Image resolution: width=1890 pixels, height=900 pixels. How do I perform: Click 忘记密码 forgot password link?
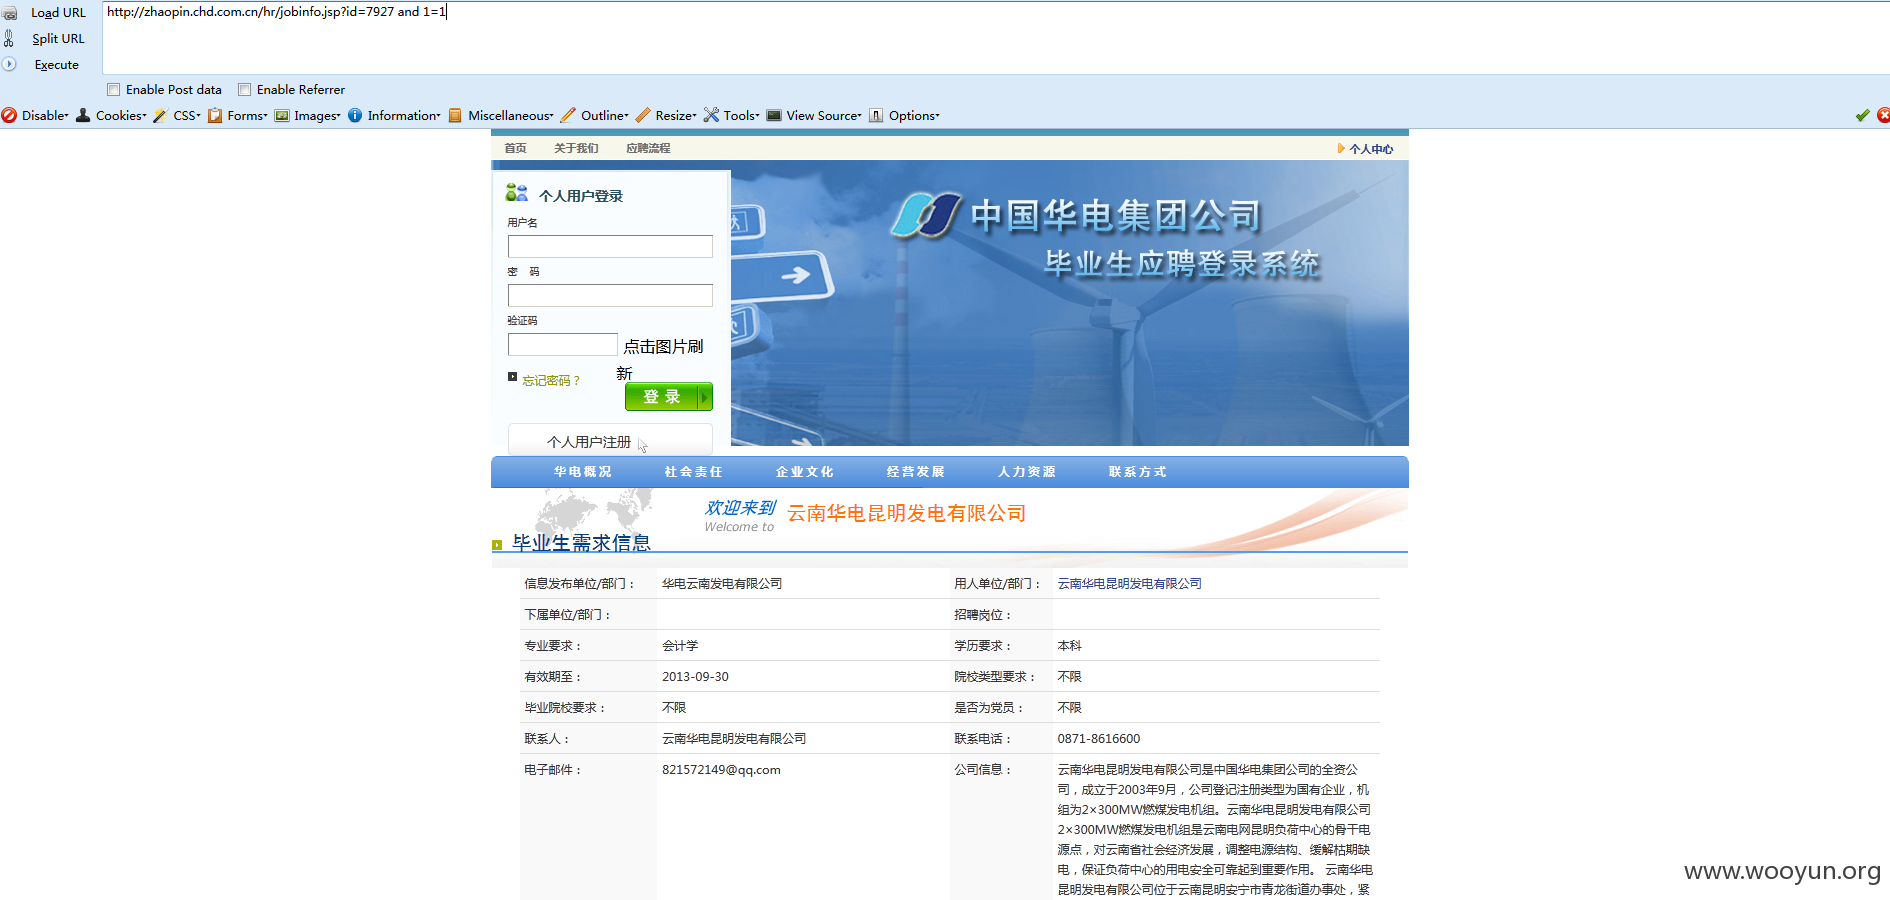point(551,381)
